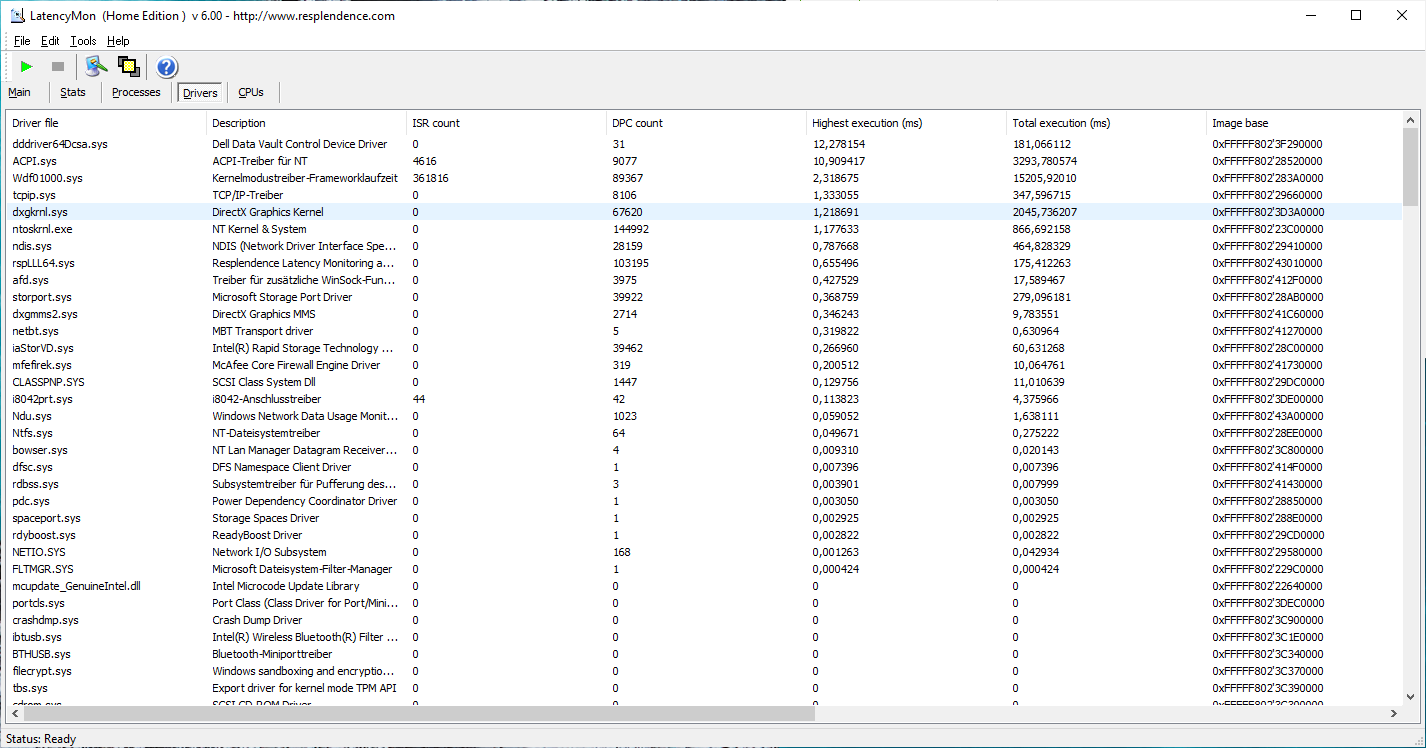Click the vertical scrollbar up arrow

pos(1410,120)
